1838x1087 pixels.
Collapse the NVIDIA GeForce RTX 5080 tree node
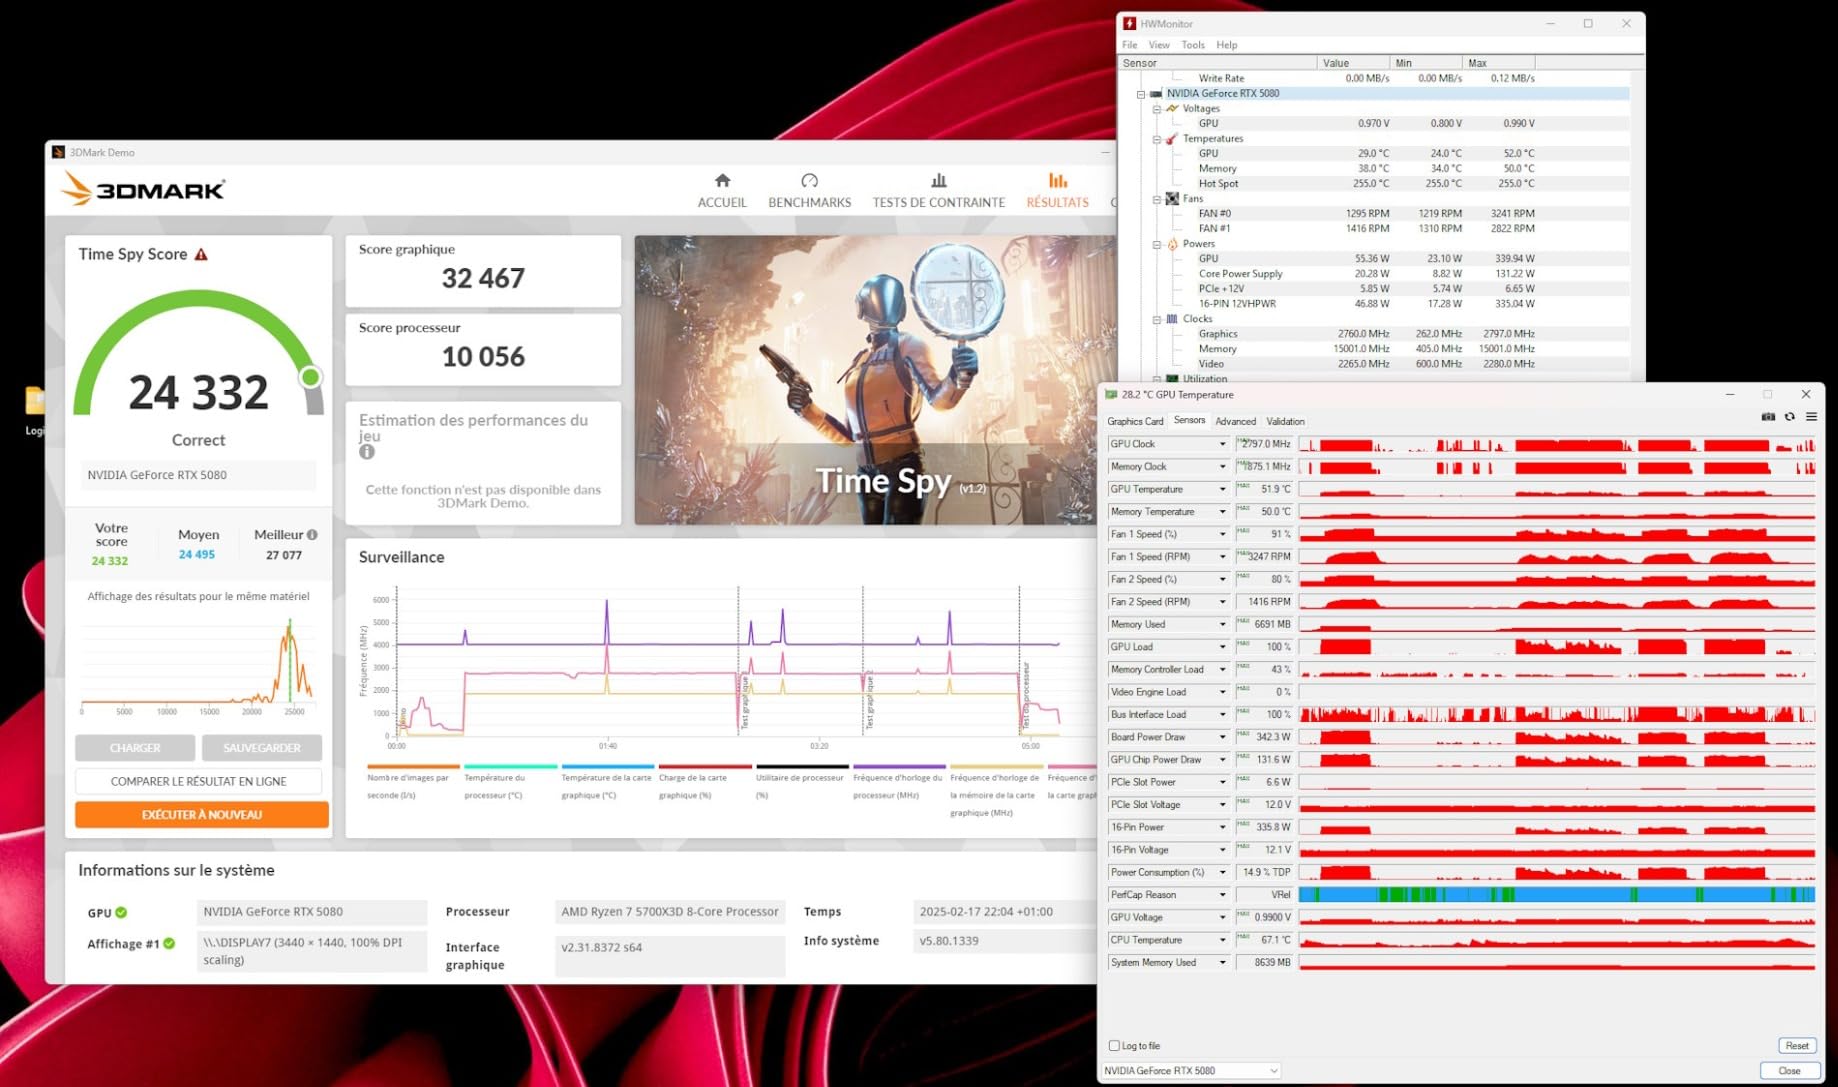tap(1140, 94)
